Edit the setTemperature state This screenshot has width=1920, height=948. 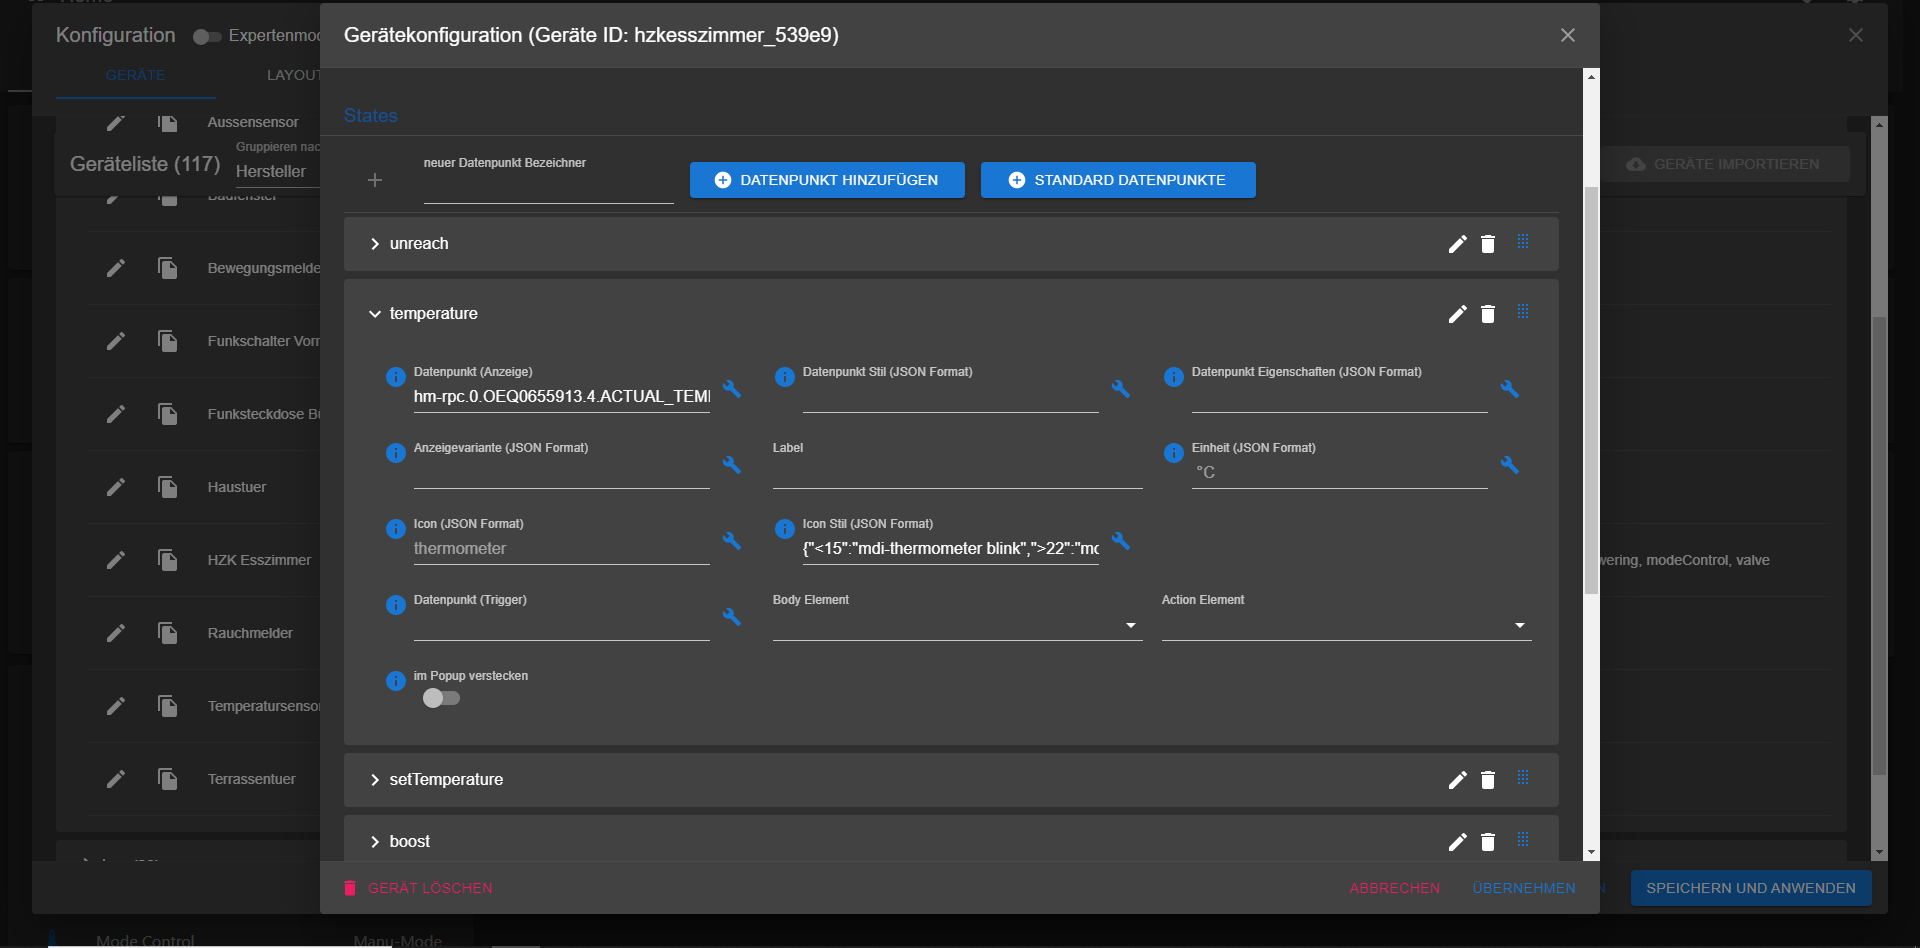pos(1458,780)
